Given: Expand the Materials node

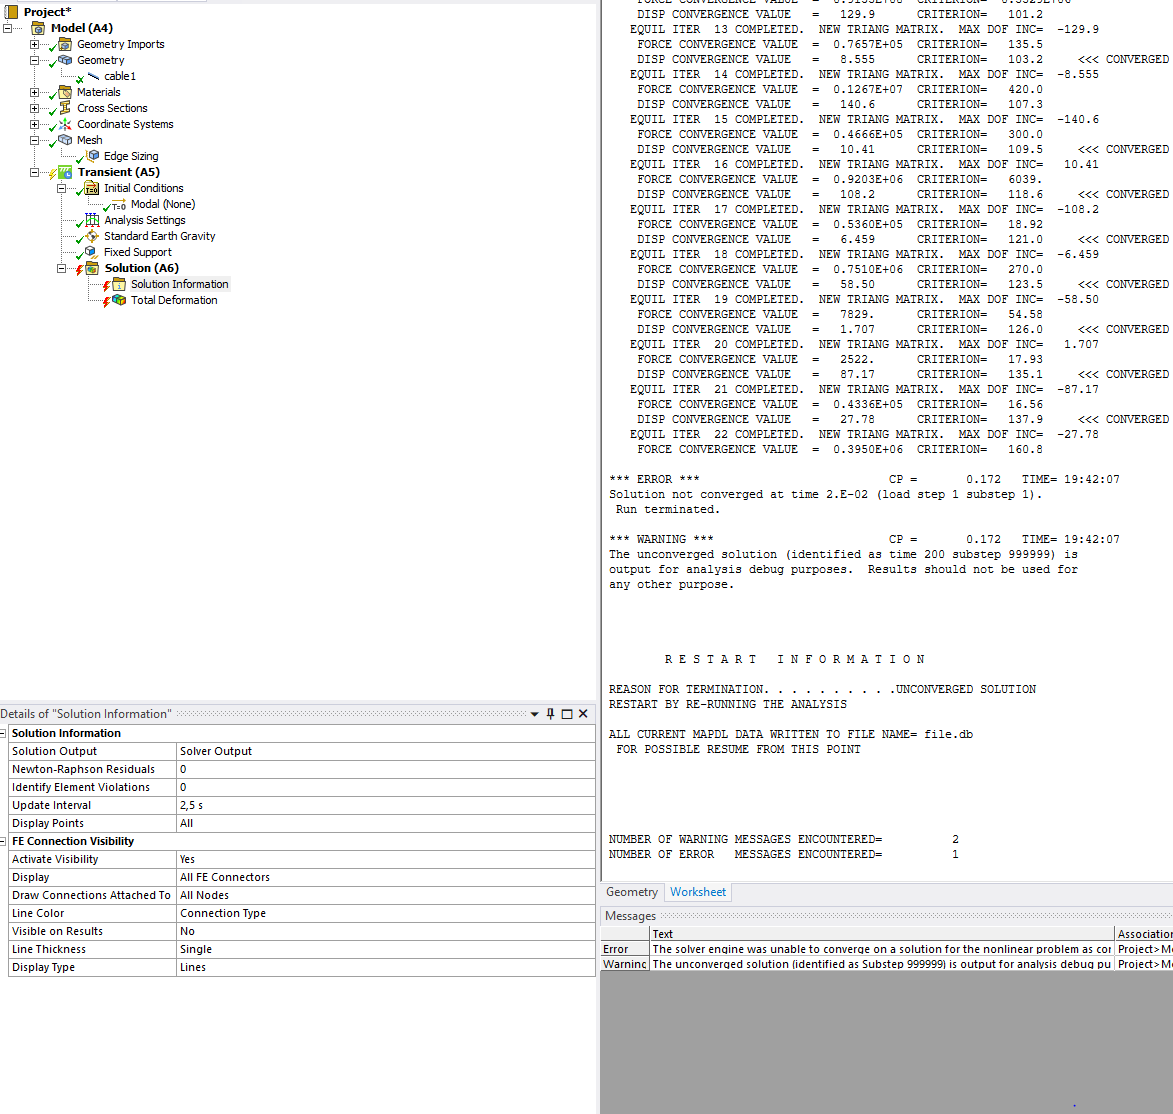Looking at the screenshot, I should point(34,93).
